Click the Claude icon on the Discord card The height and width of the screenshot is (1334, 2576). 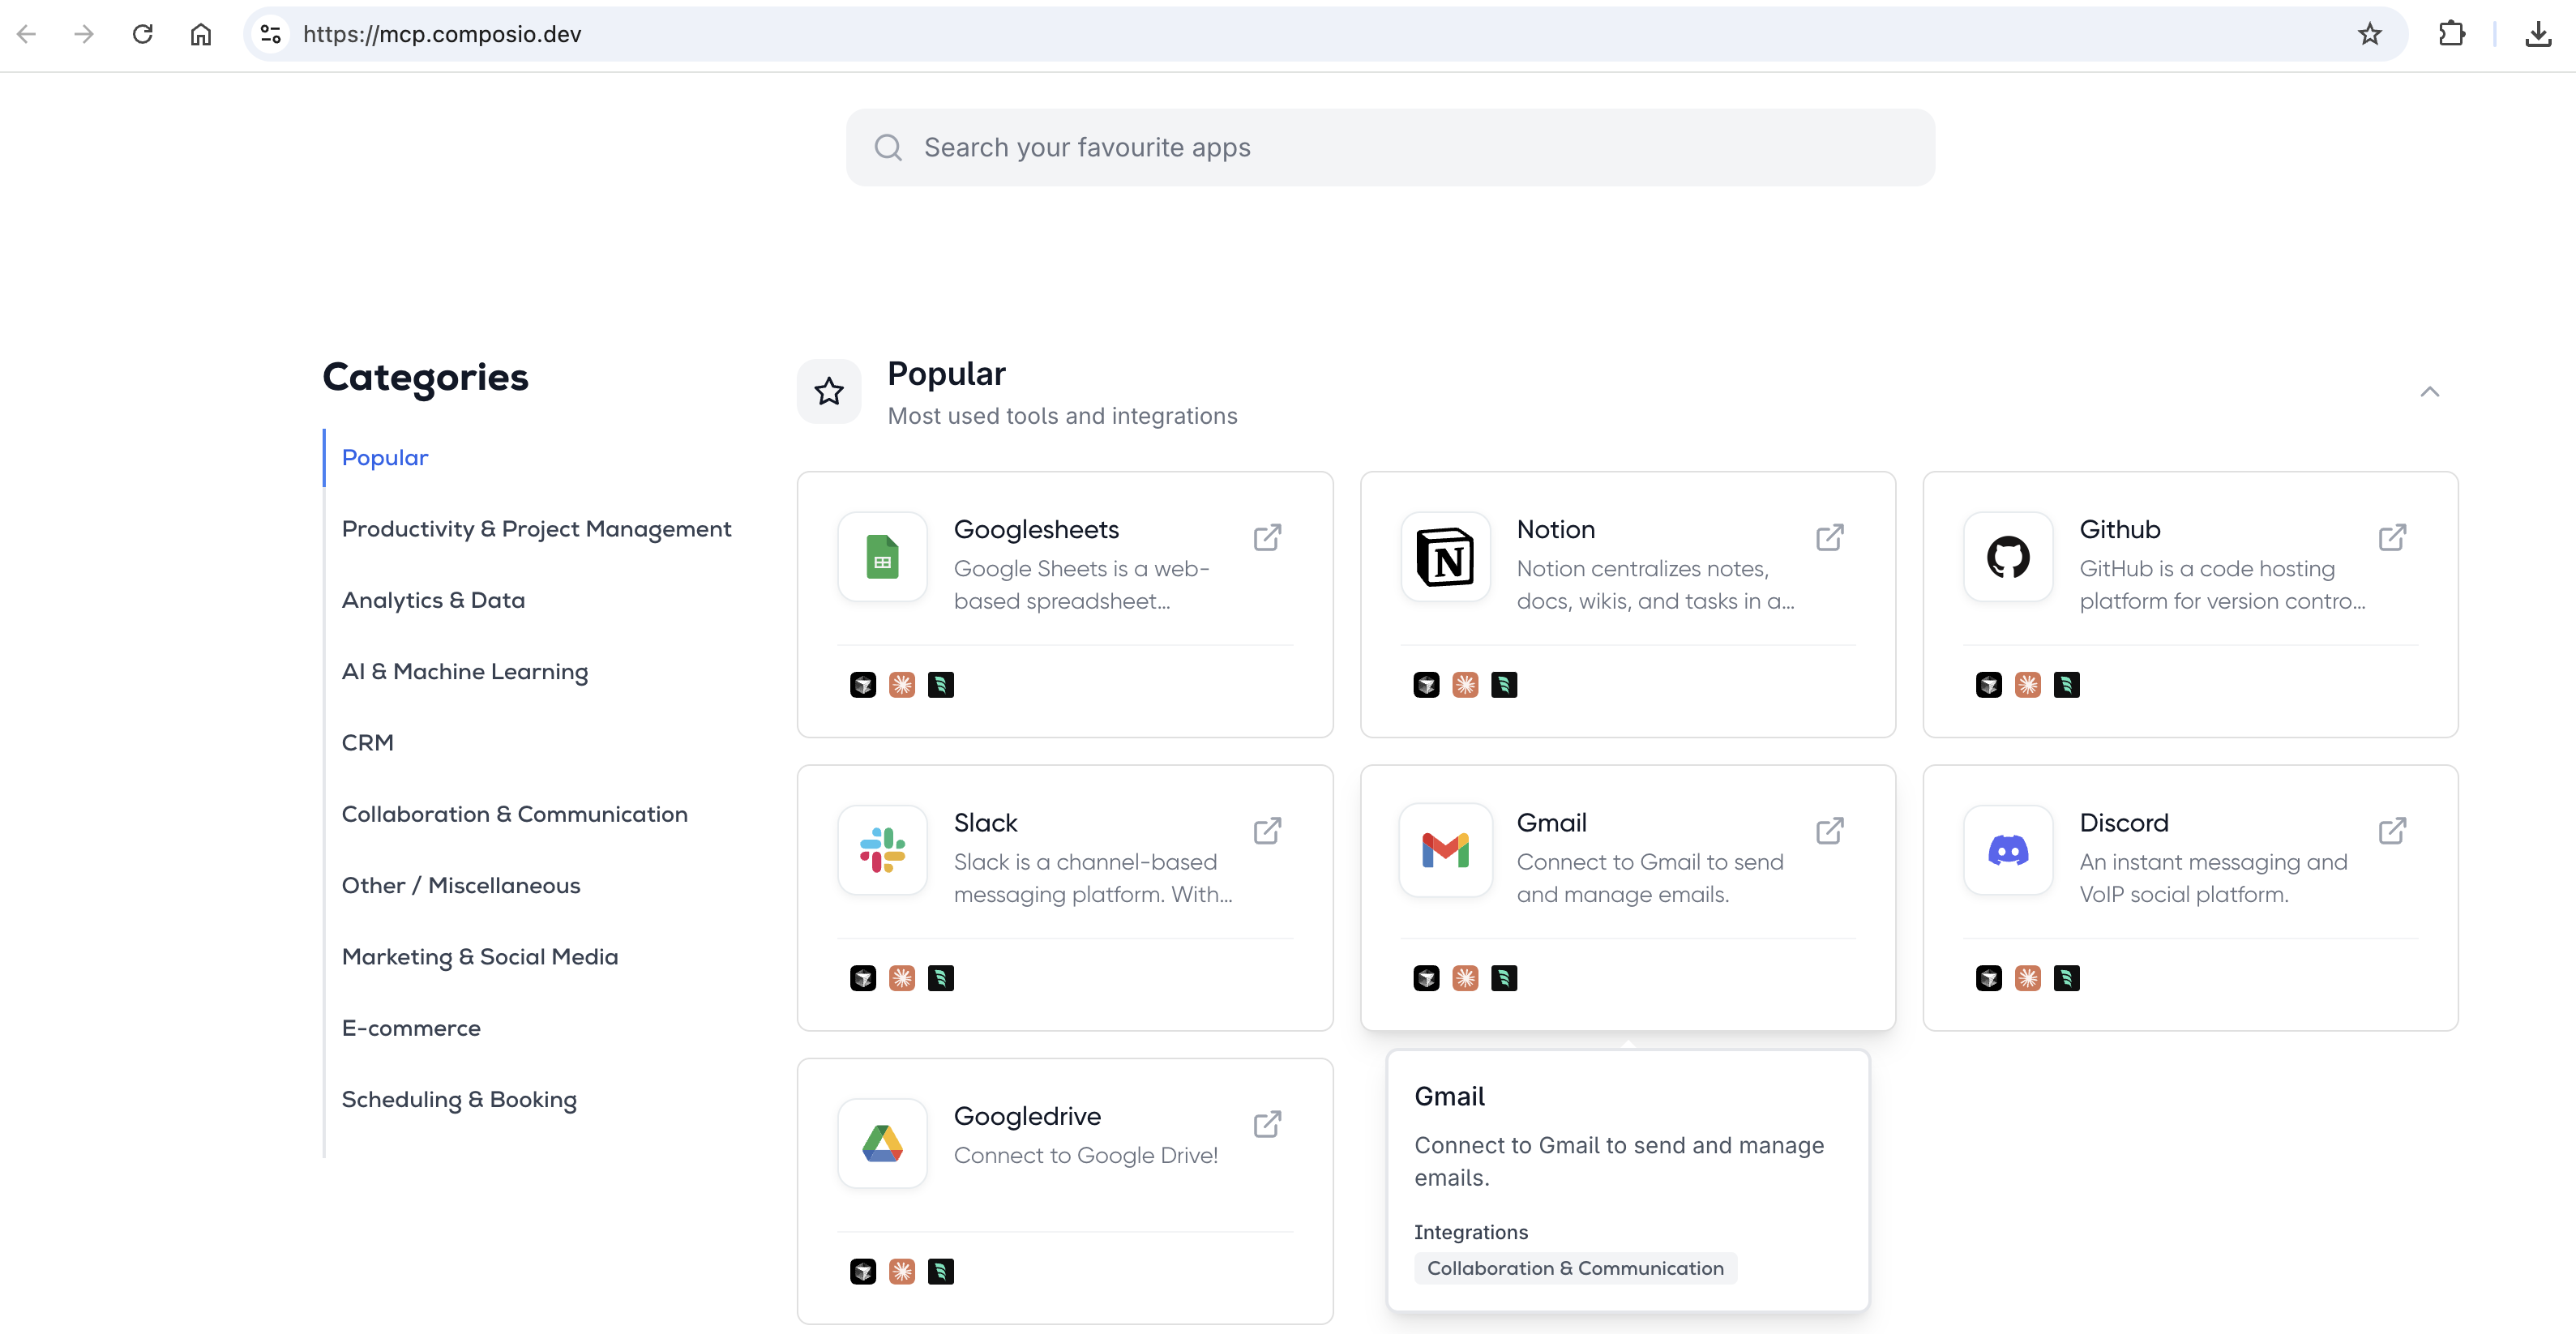2028,978
